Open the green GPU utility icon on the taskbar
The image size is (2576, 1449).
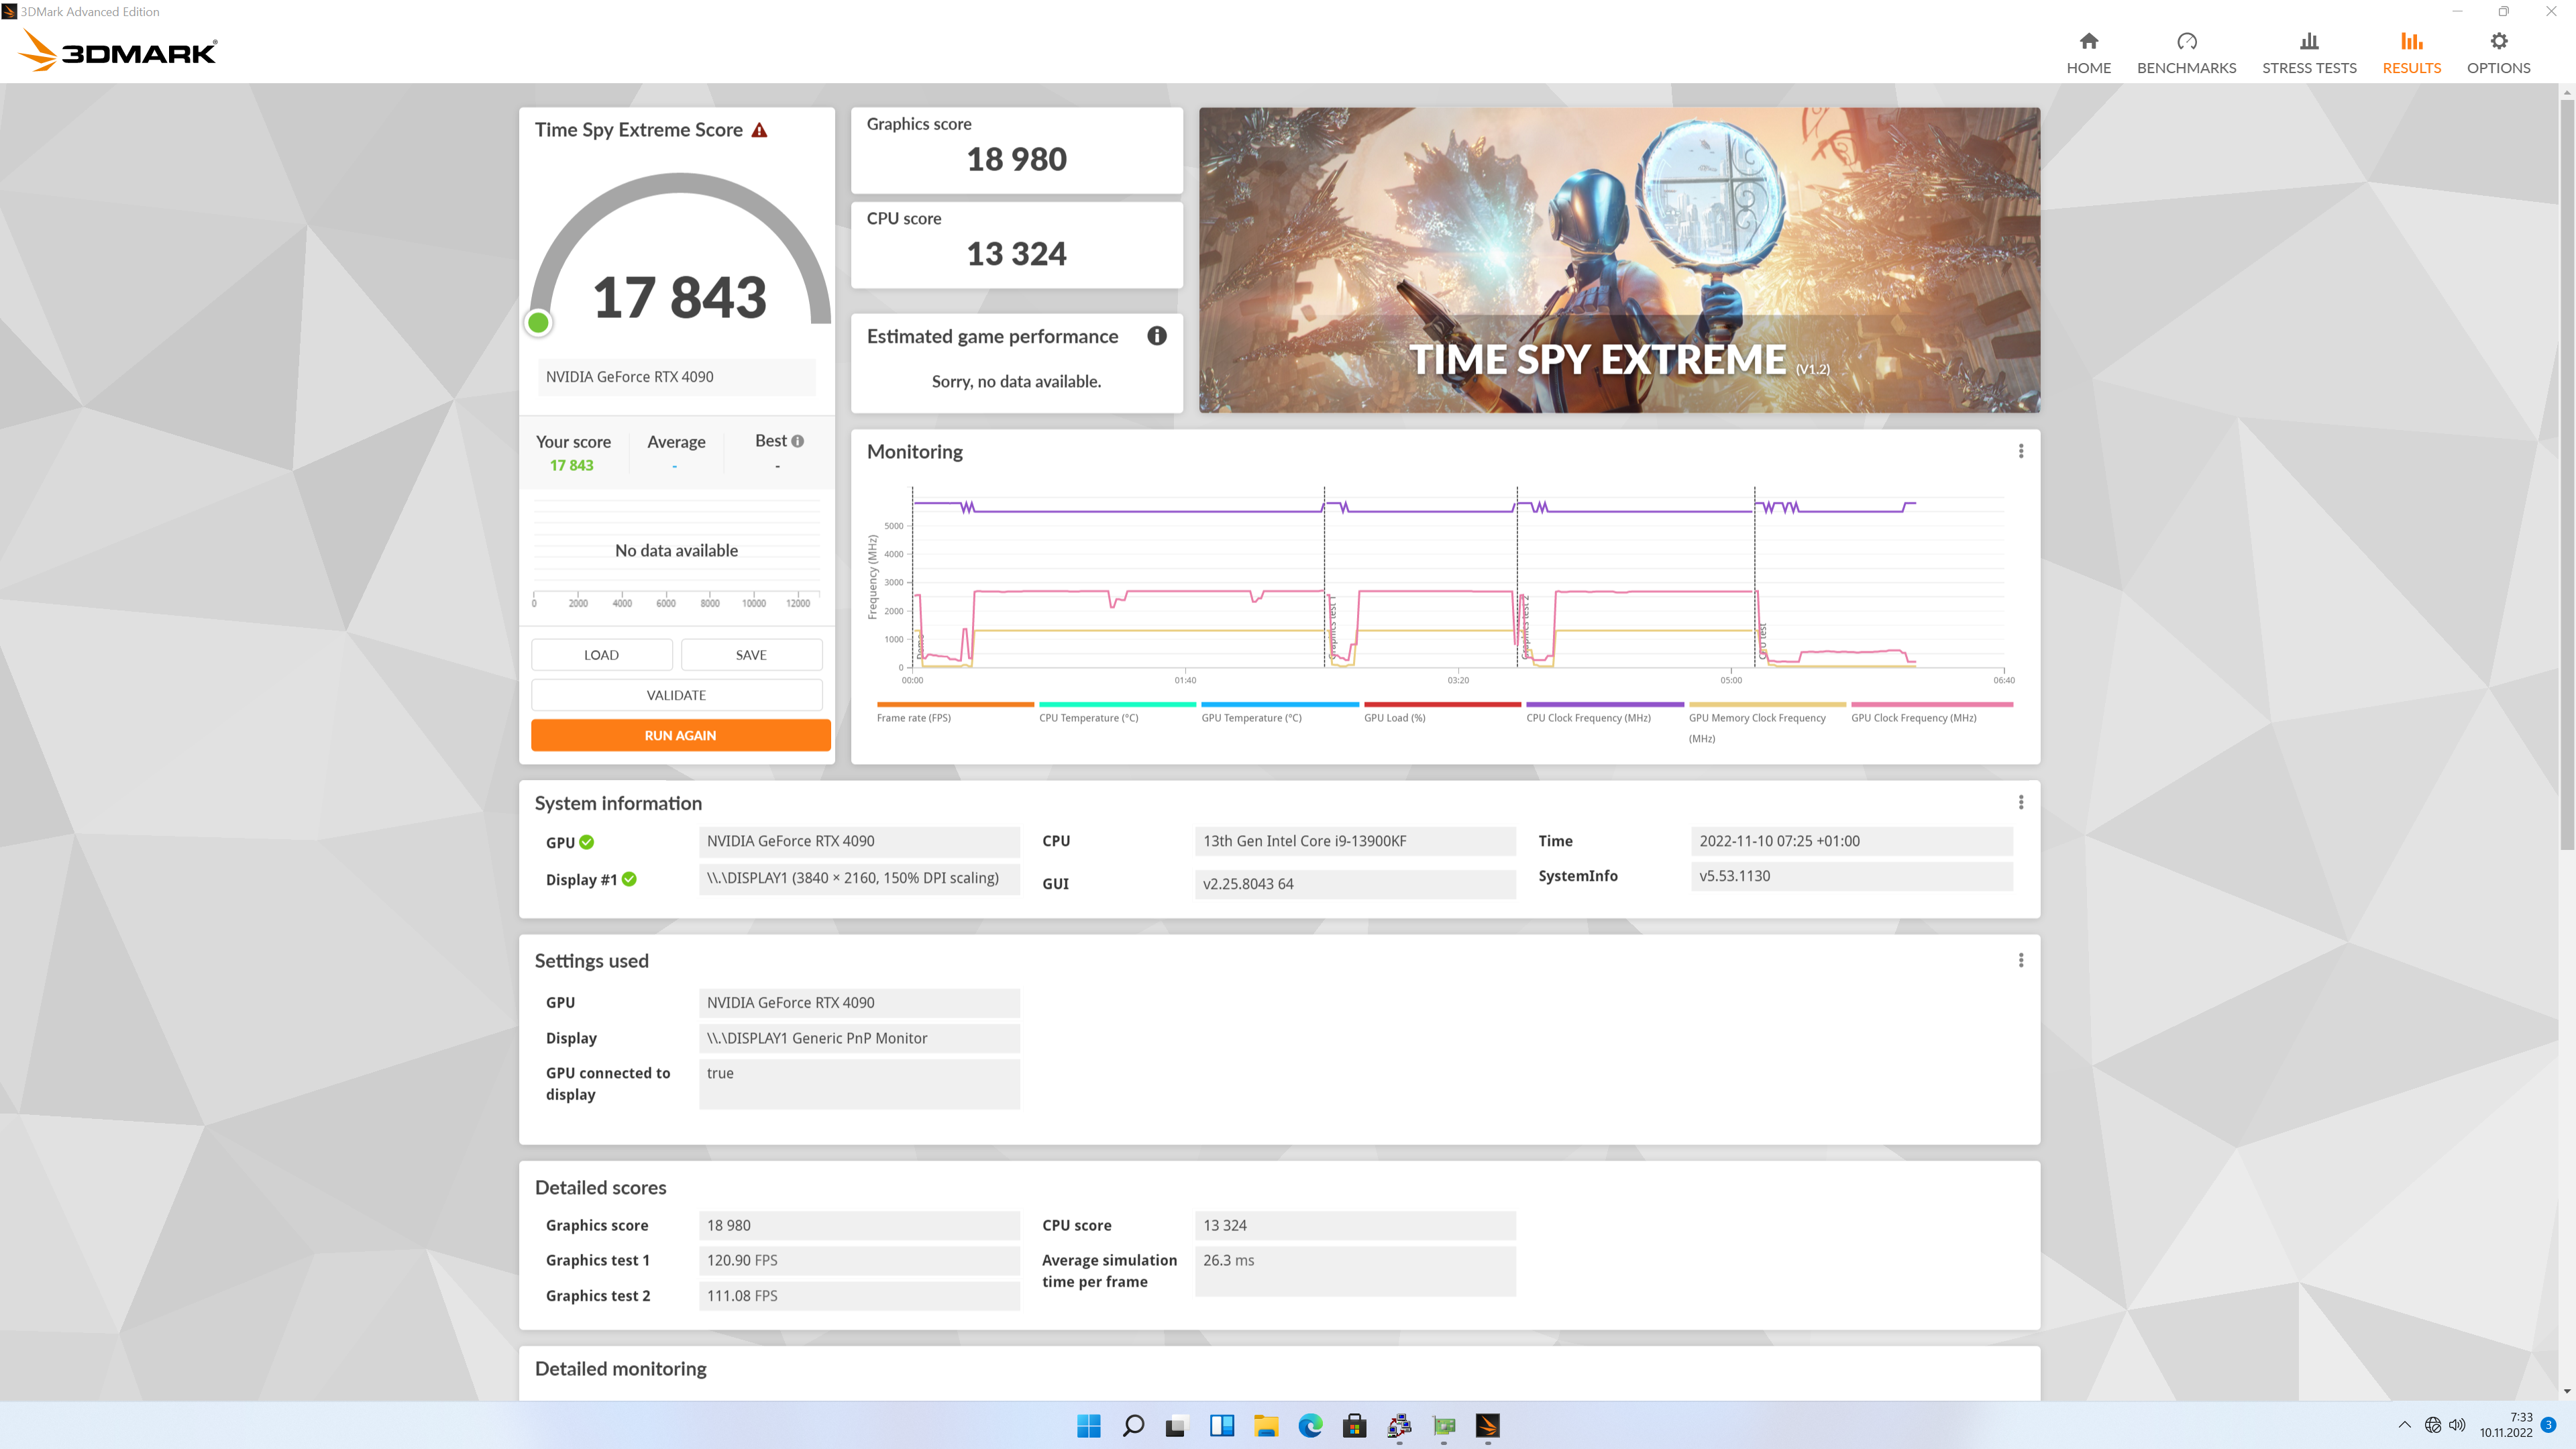(1443, 1425)
